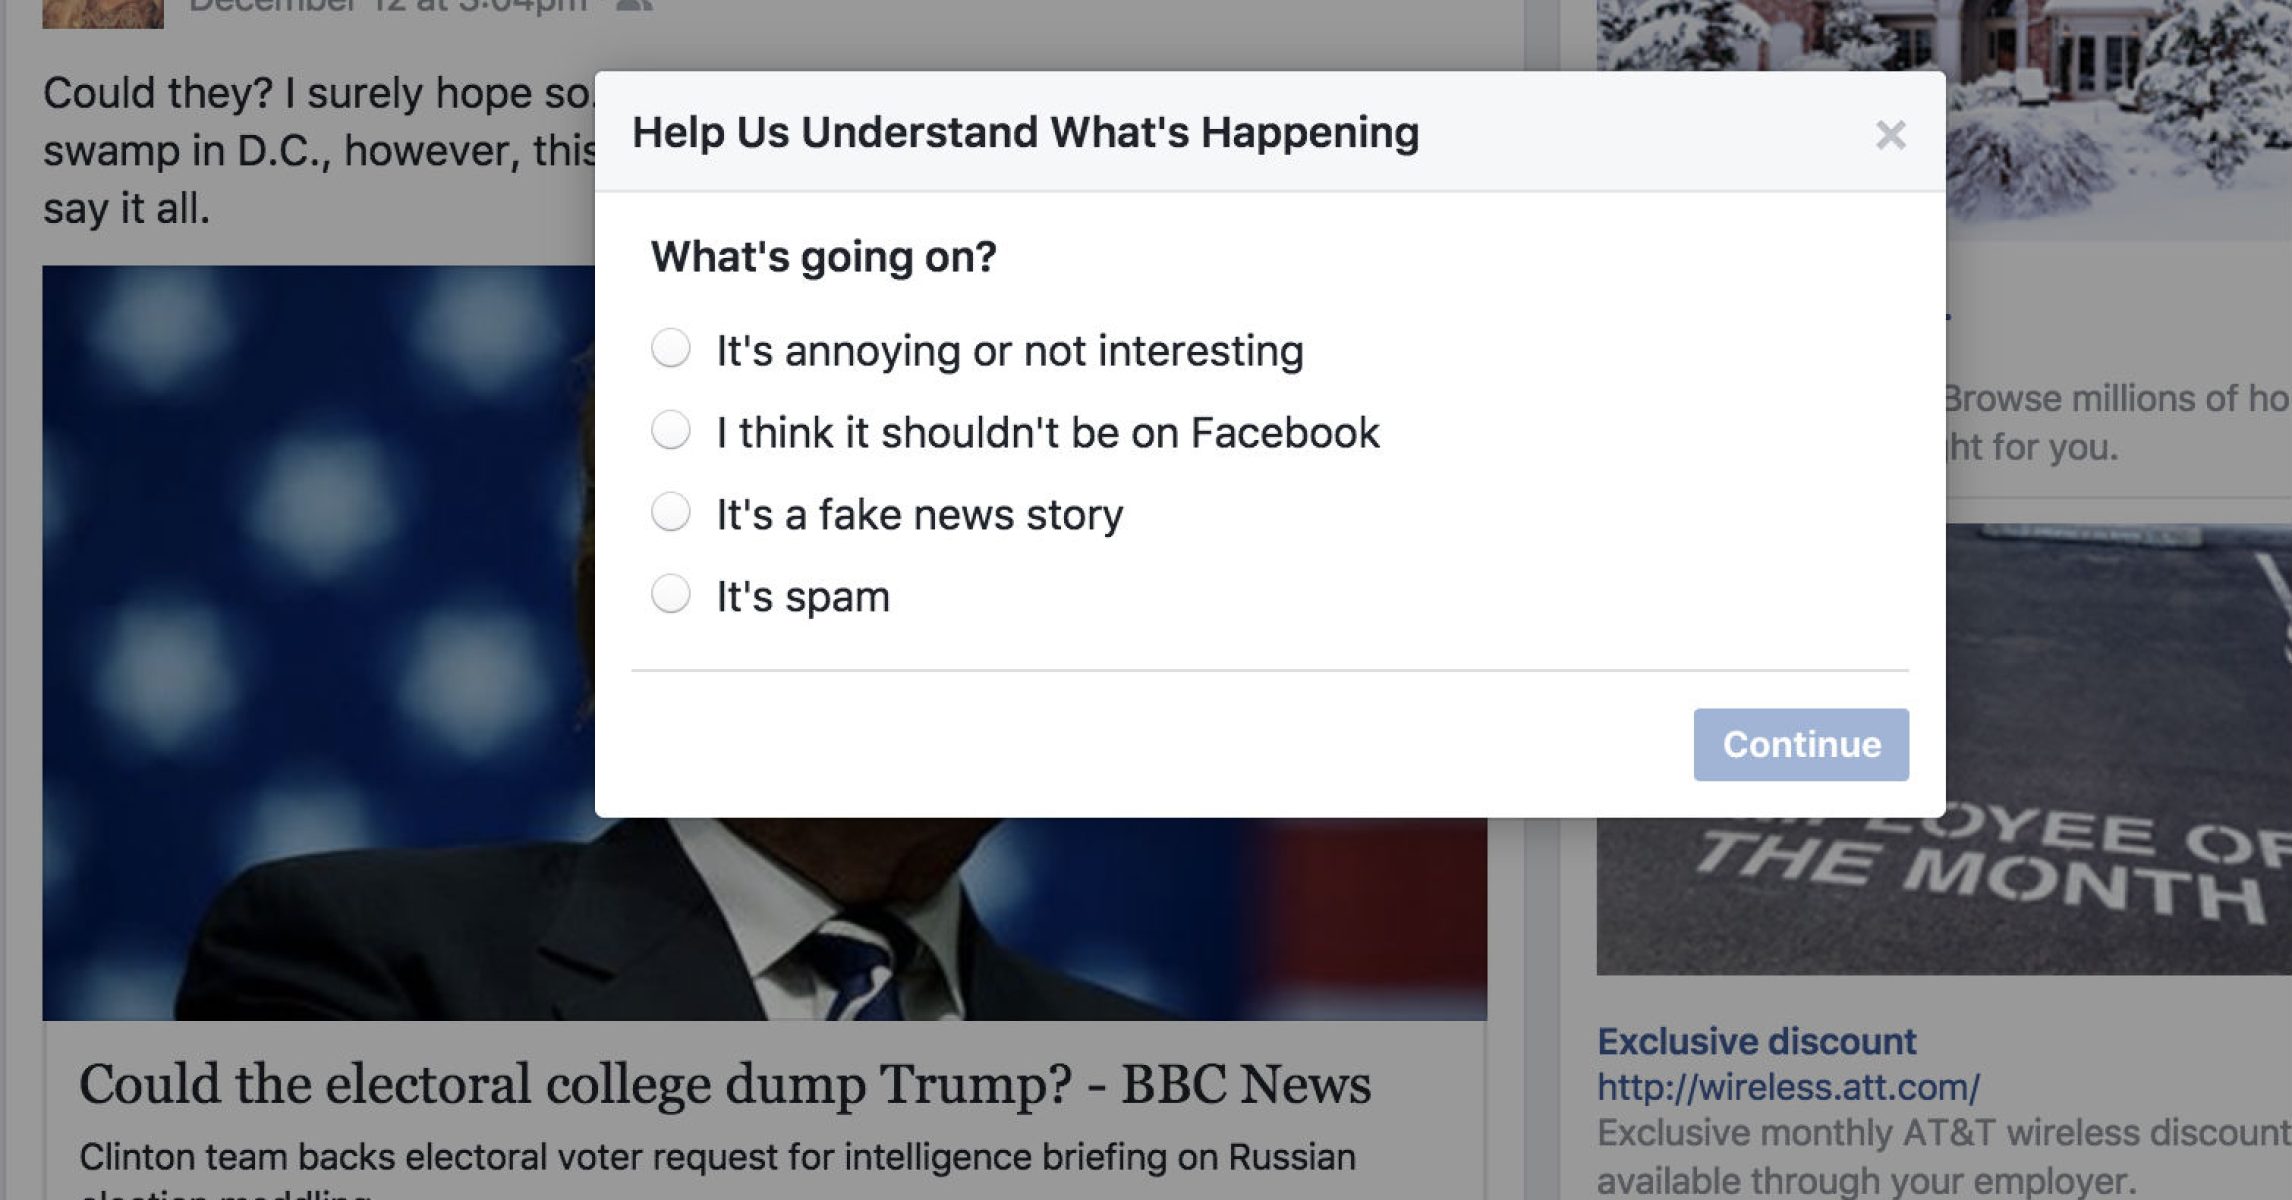The height and width of the screenshot is (1200, 2292).
Task: Close the 'Help Us Understand What's Happening' dialog
Action: click(1890, 134)
